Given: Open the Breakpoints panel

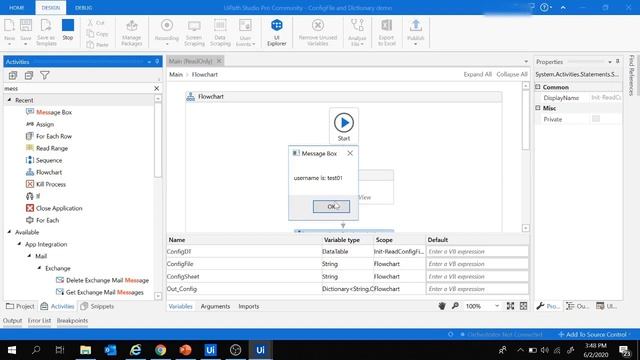Looking at the screenshot, I should [x=72, y=320].
